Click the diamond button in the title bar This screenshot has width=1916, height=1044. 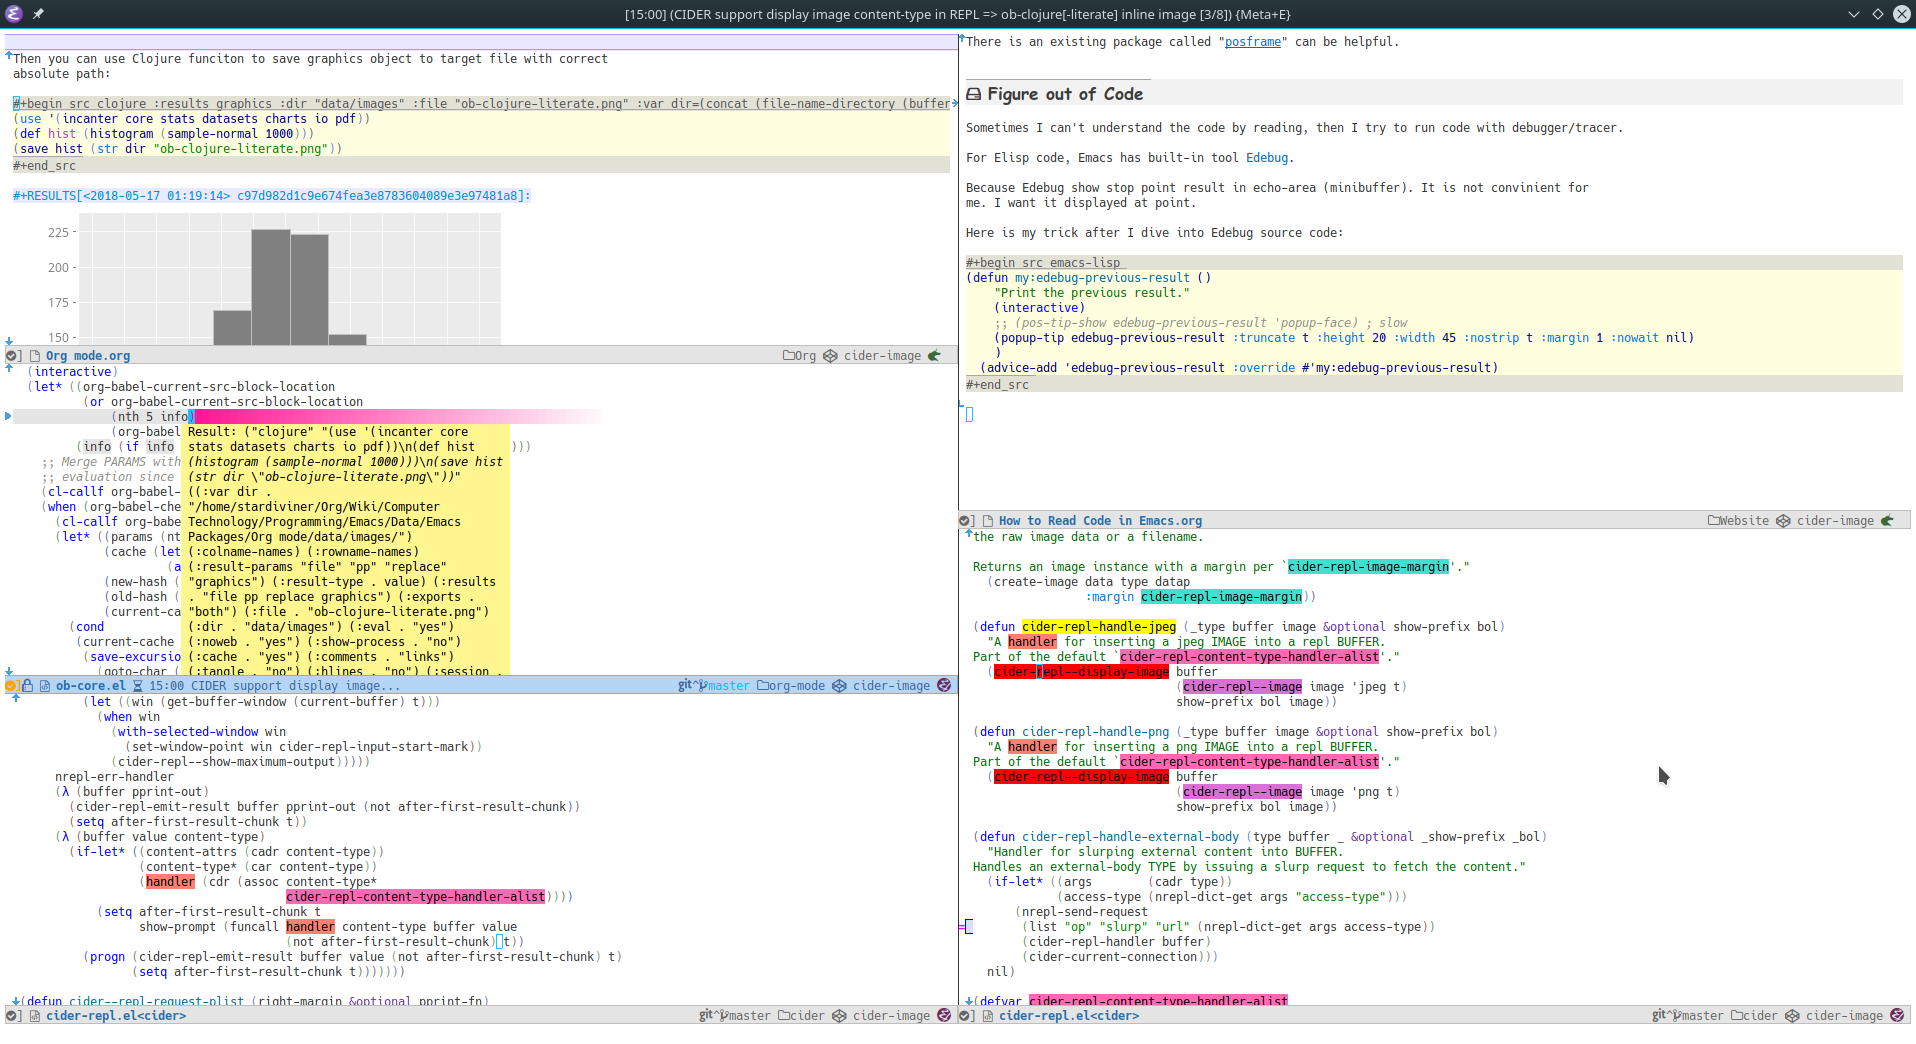tap(1877, 14)
